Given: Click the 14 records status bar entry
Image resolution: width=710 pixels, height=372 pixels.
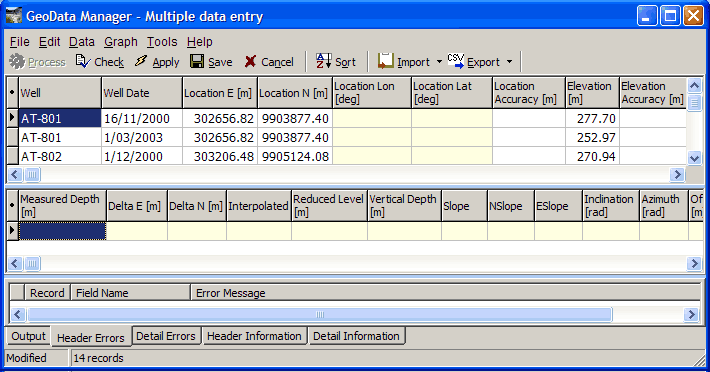Looking at the screenshot, I should (98, 358).
